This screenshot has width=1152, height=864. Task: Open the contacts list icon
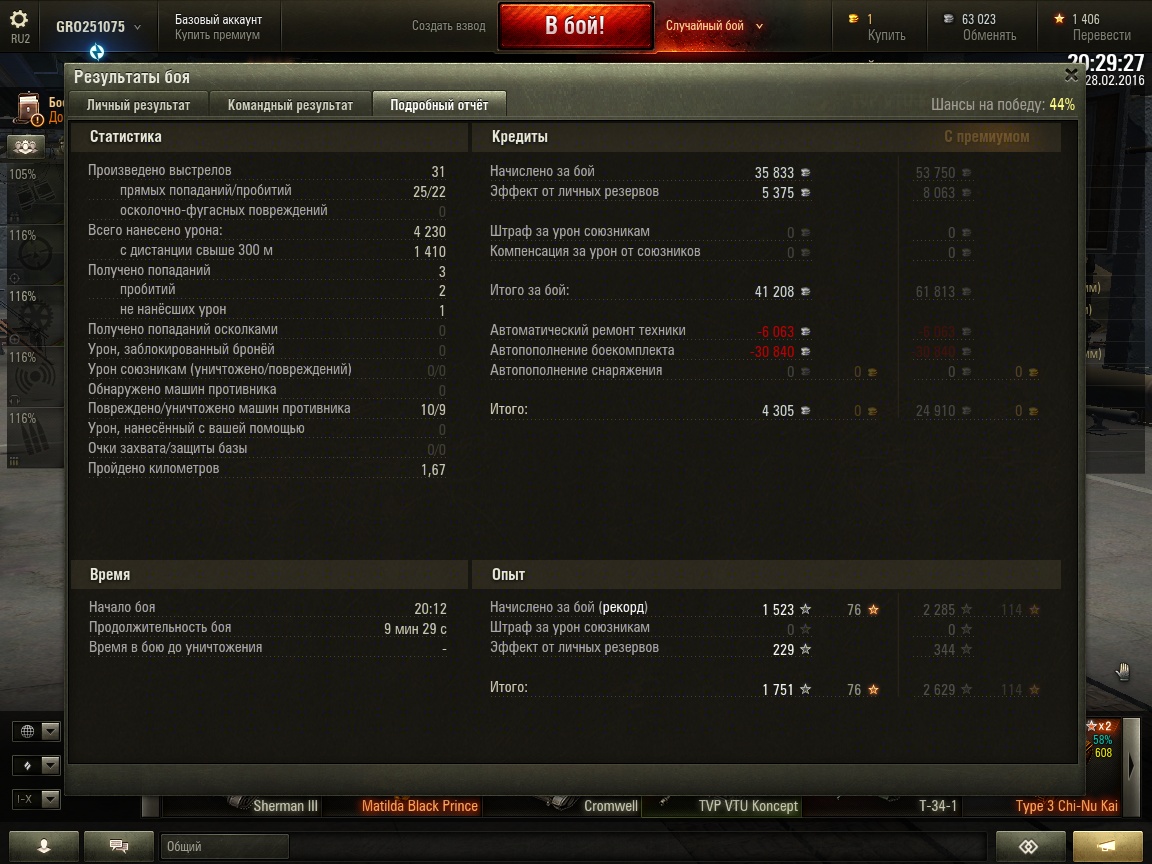click(43, 846)
